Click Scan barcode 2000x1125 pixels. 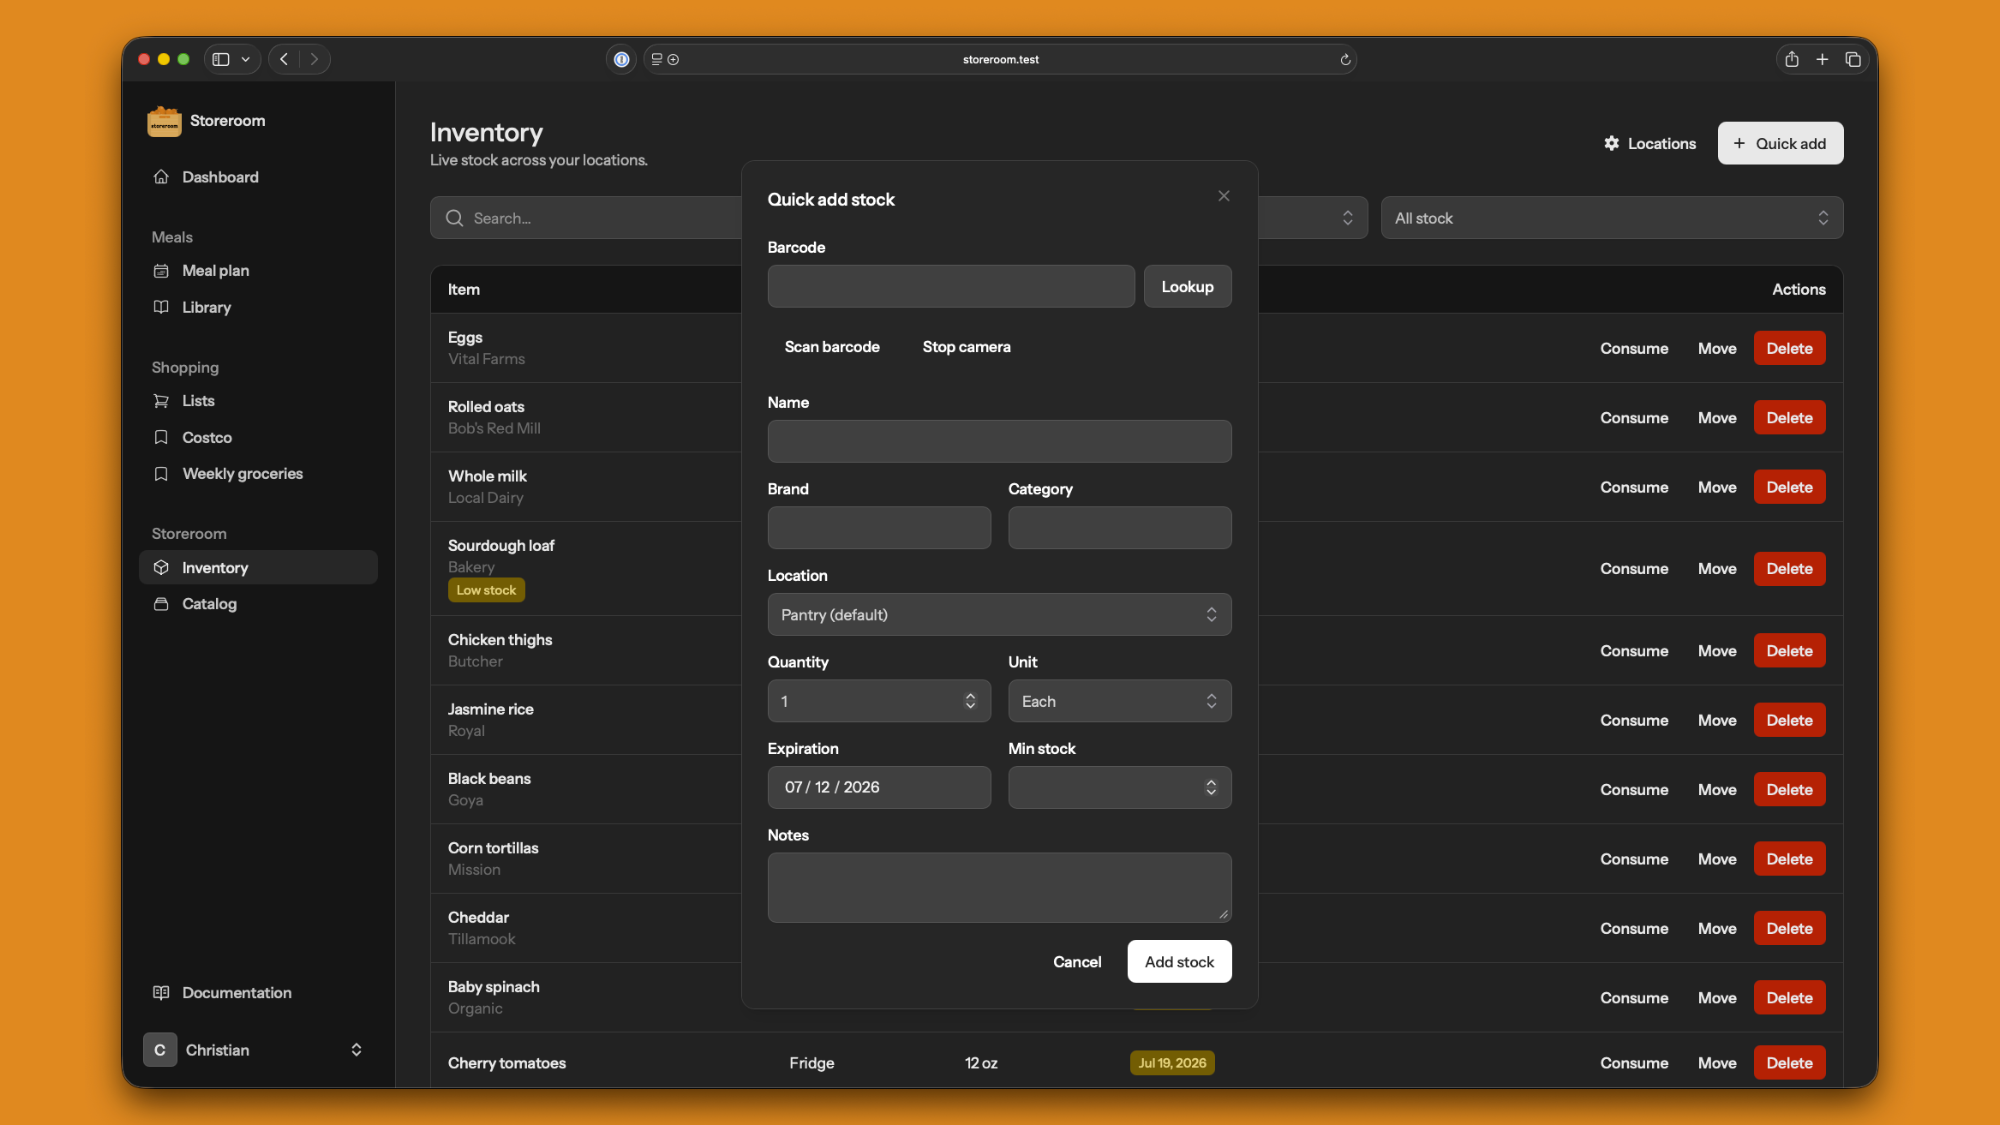coord(832,347)
